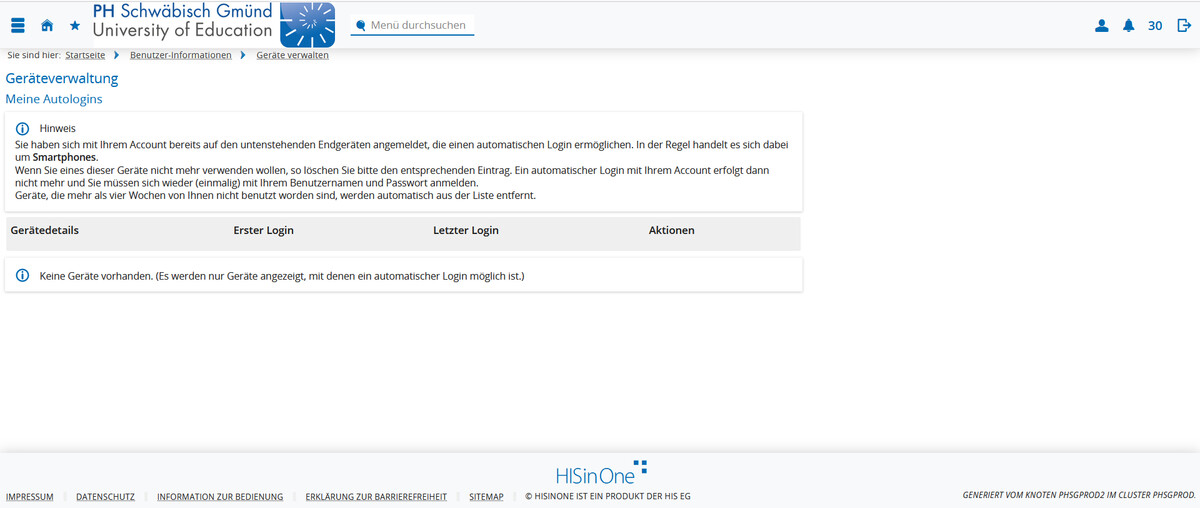This screenshot has height=508, width=1200.
Task: Open the Impressum footer link
Action: (x=30, y=496)
